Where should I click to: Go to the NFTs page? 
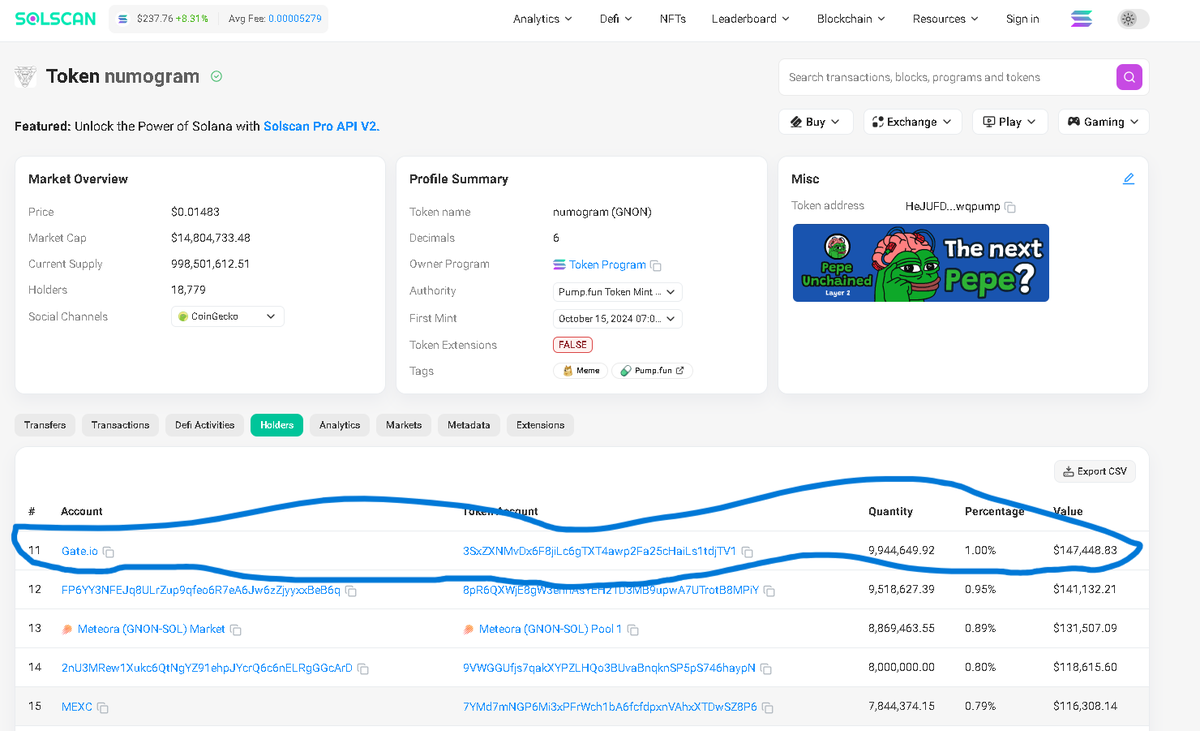click(x=673, y=19)
